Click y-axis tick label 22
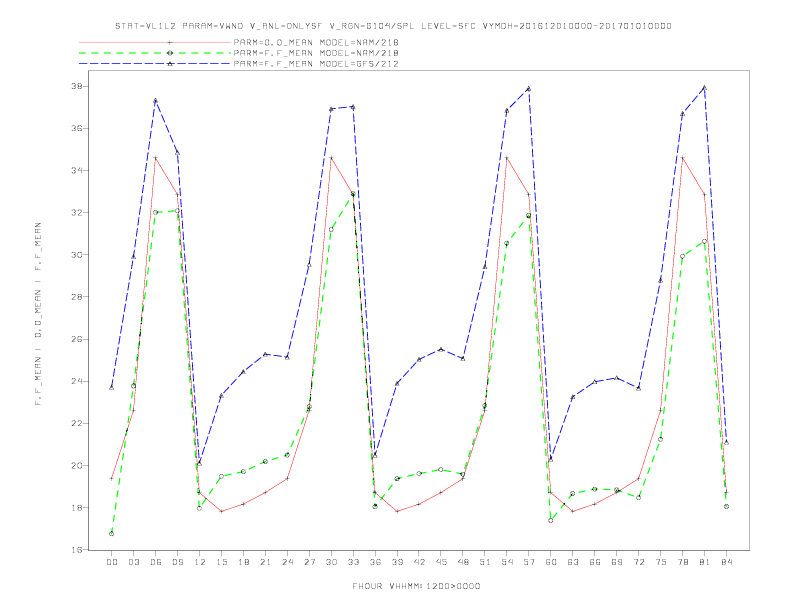 pyautogui.click(x=76, y=423)
